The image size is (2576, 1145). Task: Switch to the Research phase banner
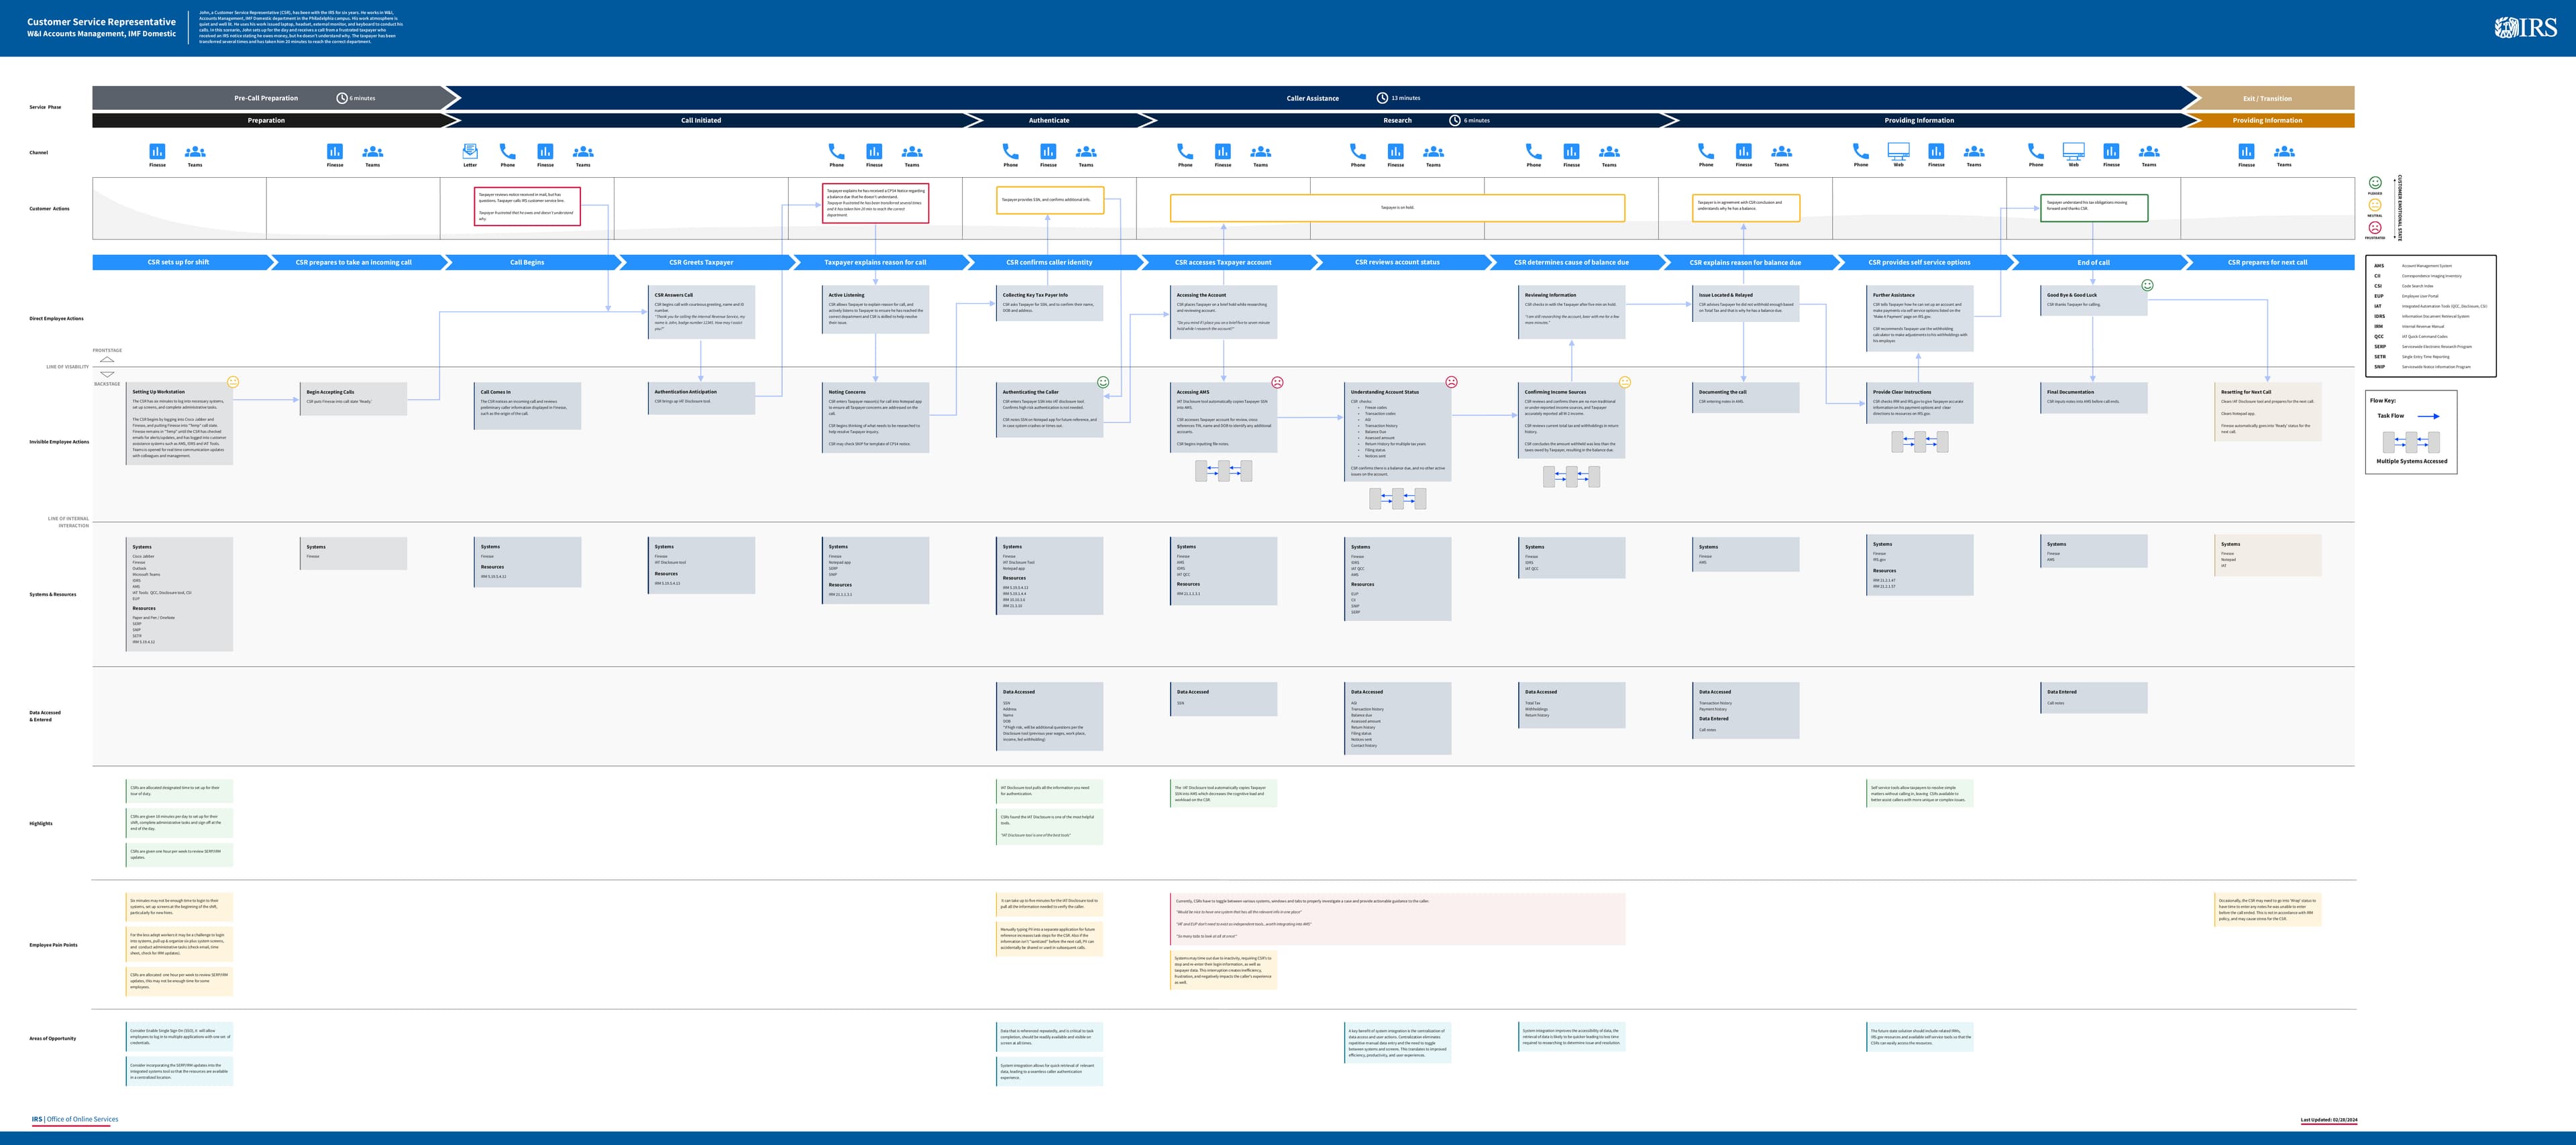(1397, 120)
